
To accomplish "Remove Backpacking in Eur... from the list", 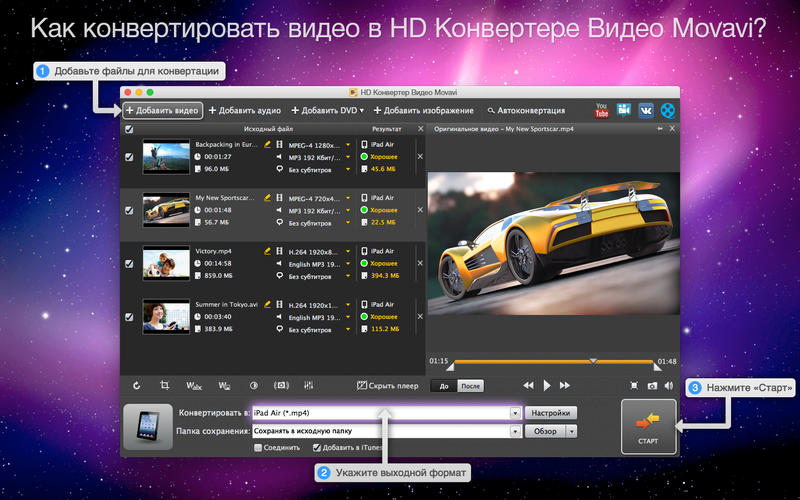I will click(x=420, y=157).
